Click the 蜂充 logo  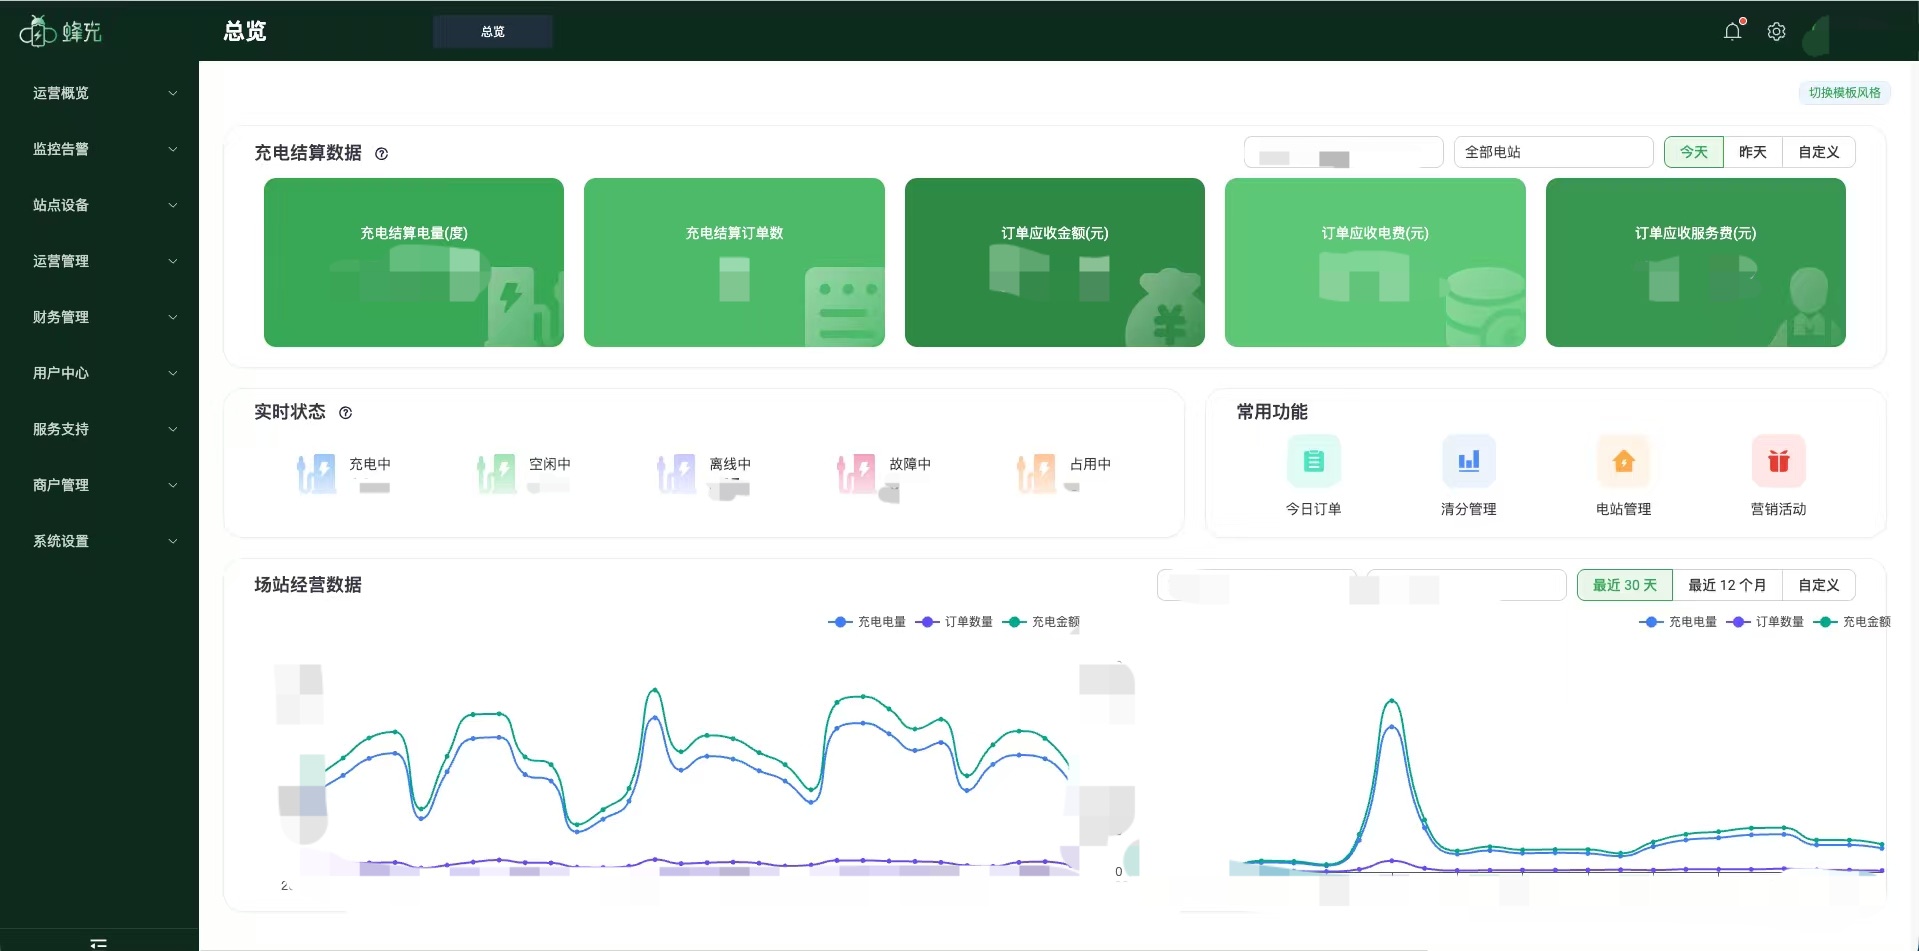(x=60, y=31)
